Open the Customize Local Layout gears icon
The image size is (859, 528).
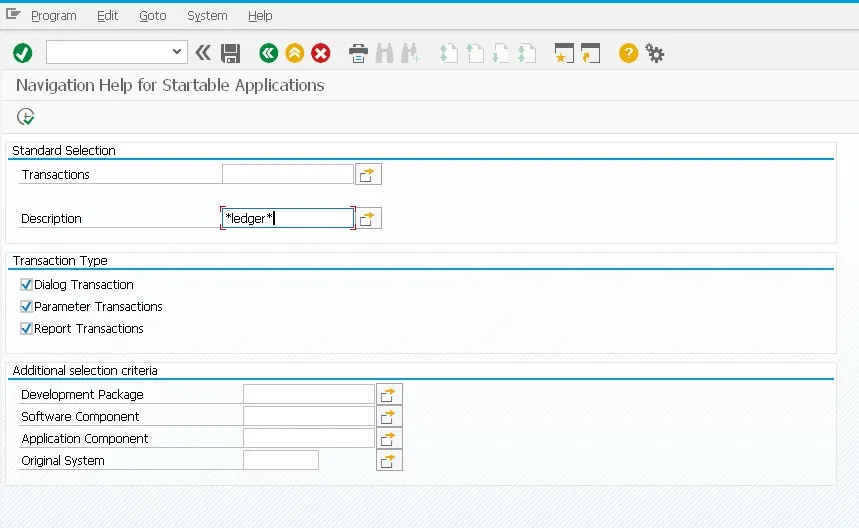click(x=655, y=53)
